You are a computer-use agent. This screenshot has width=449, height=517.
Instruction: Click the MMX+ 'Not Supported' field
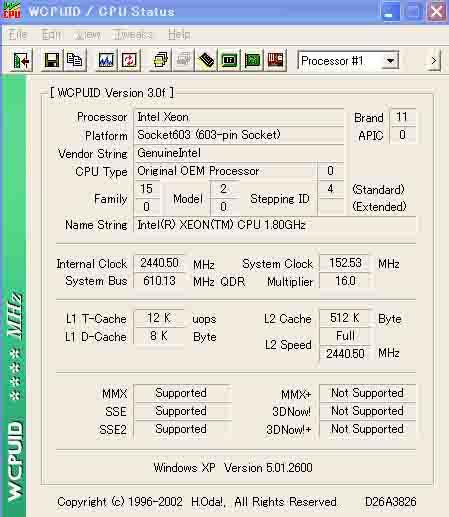(367, 393)
